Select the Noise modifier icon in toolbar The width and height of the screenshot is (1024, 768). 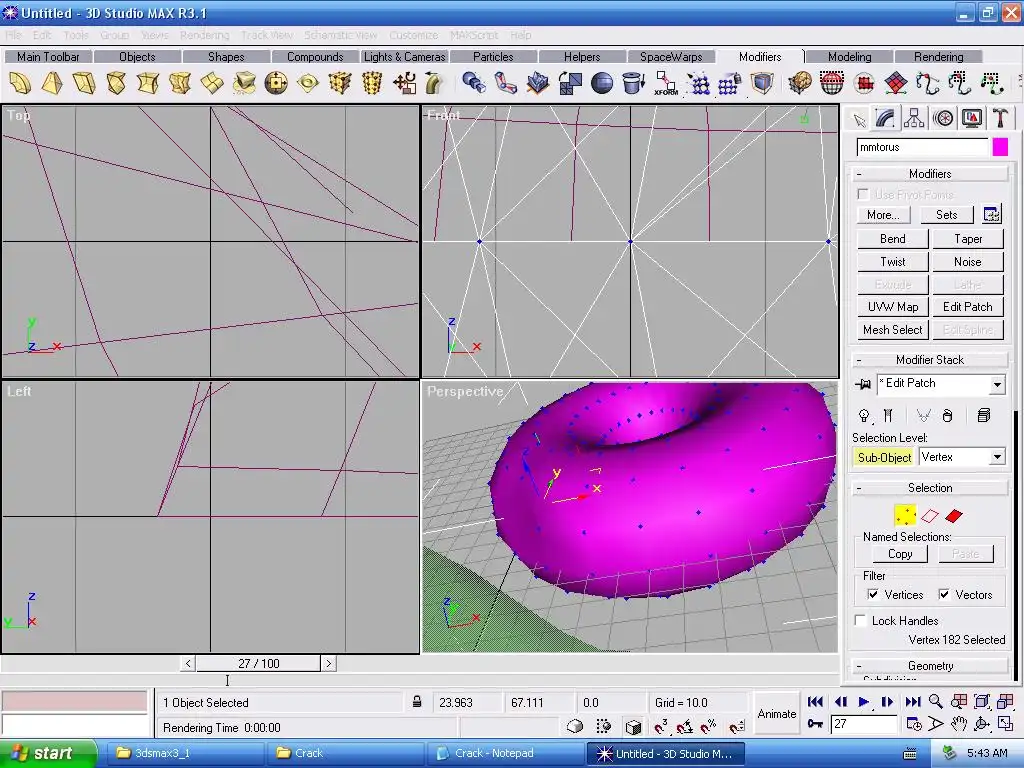click(x=180, y=83)
